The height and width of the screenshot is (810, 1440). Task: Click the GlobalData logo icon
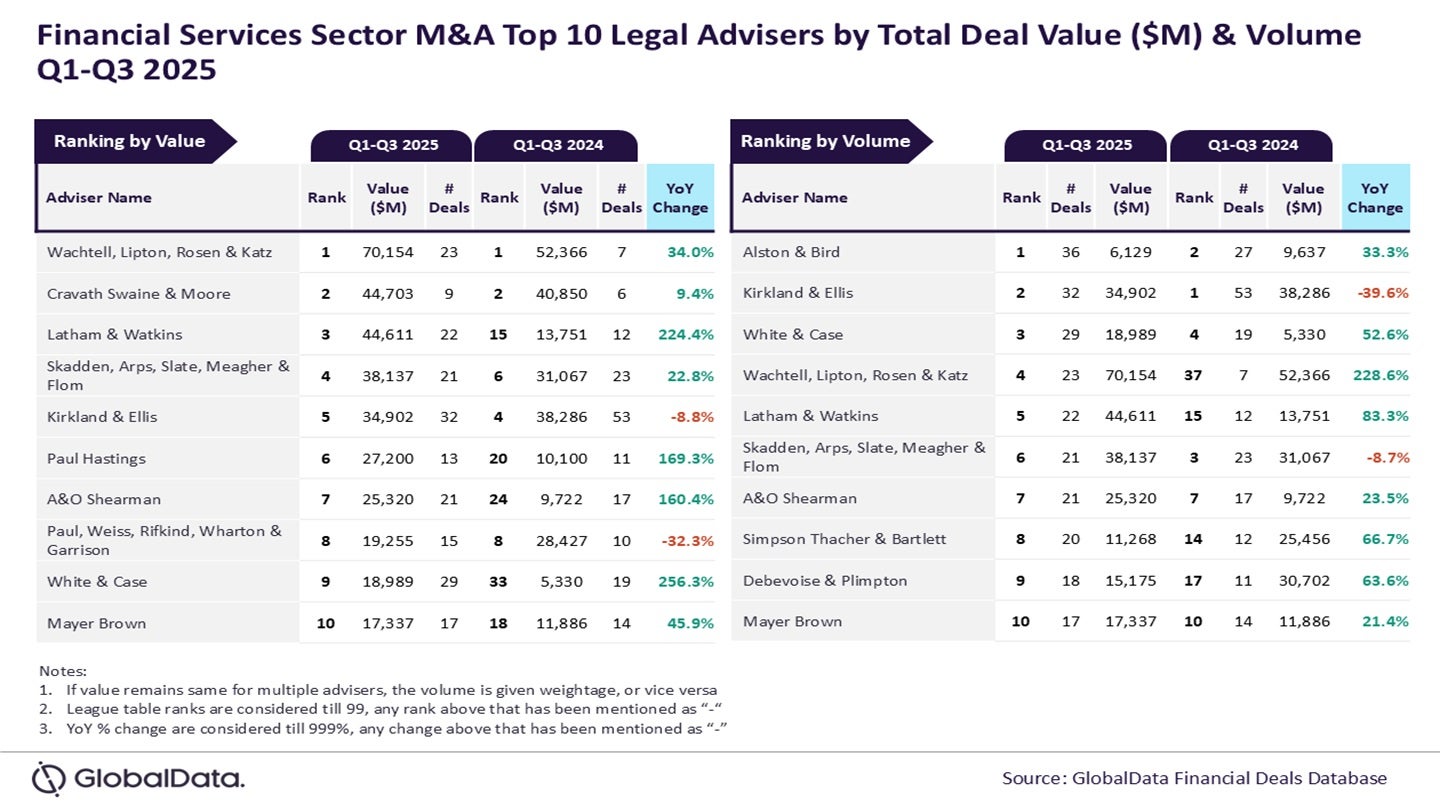pyautogui.click(x=48, y=778)
